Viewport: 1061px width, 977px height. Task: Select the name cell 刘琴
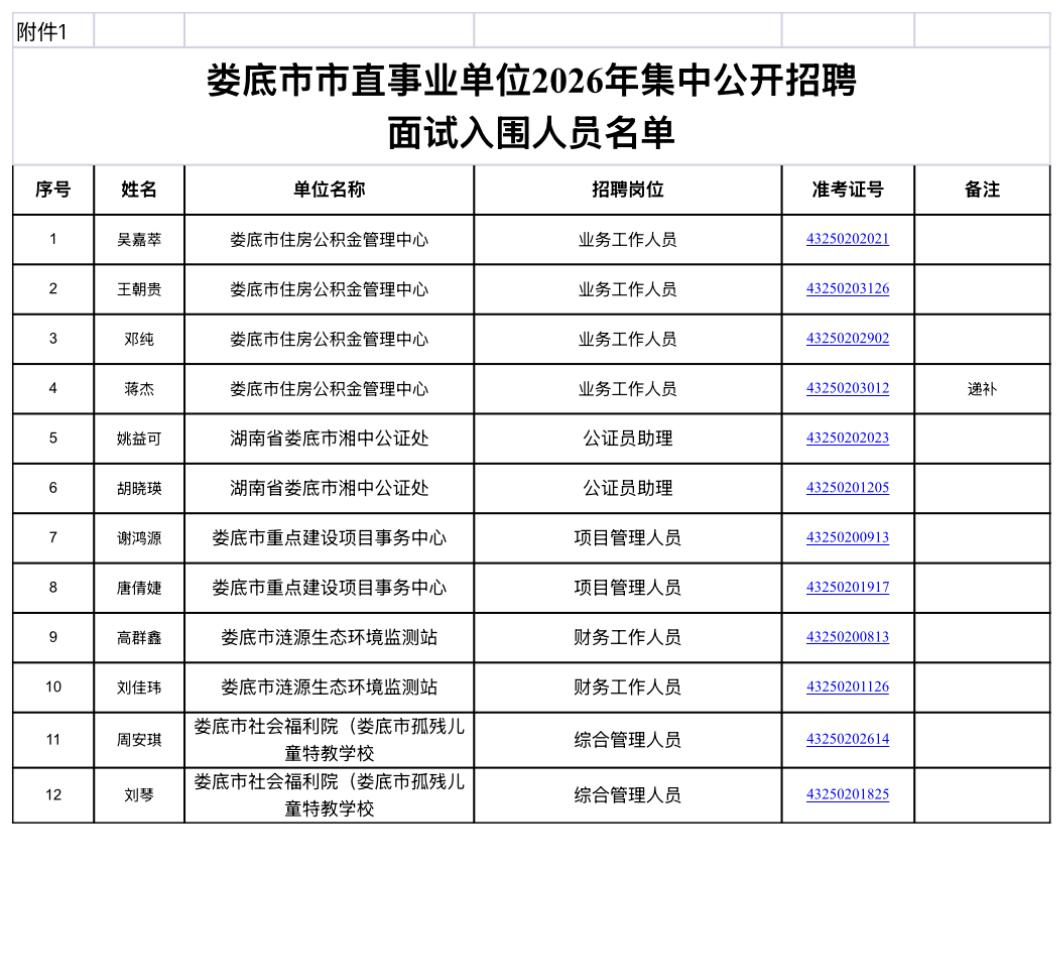tap(139, 795)
